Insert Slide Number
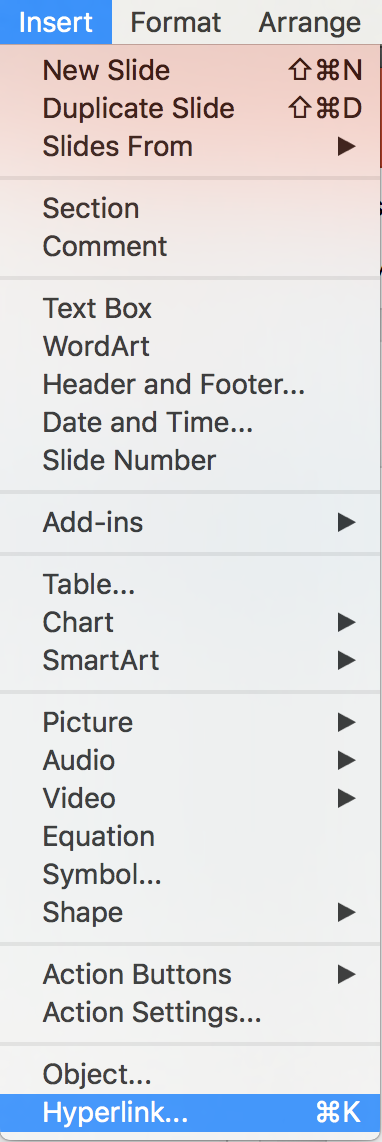 (x=190, y=460)
